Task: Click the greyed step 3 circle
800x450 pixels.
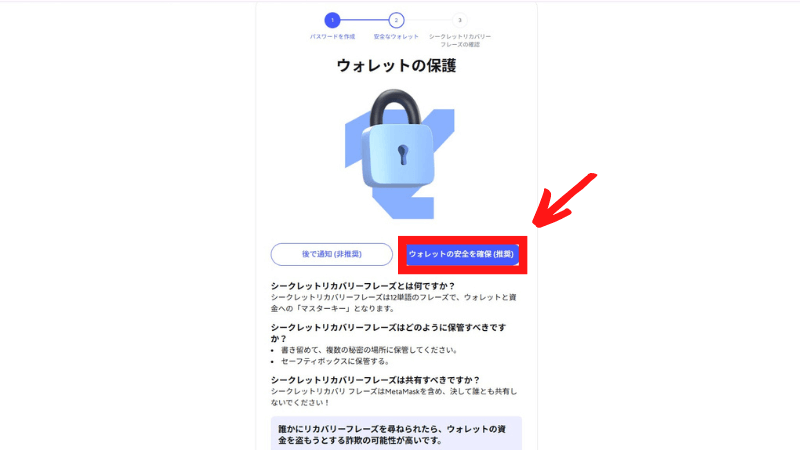Action: [460, 20]
